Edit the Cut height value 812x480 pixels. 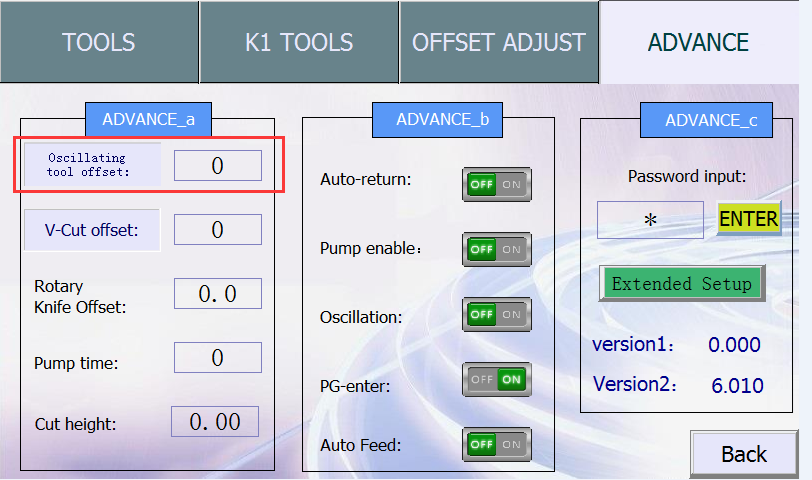(214, 422)
